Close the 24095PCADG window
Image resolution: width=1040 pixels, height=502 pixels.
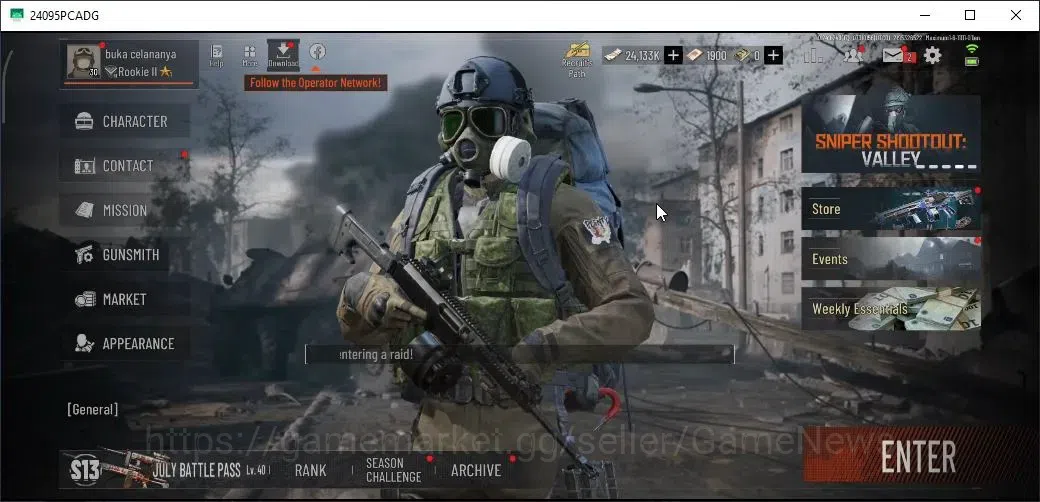click(1015, 15)
